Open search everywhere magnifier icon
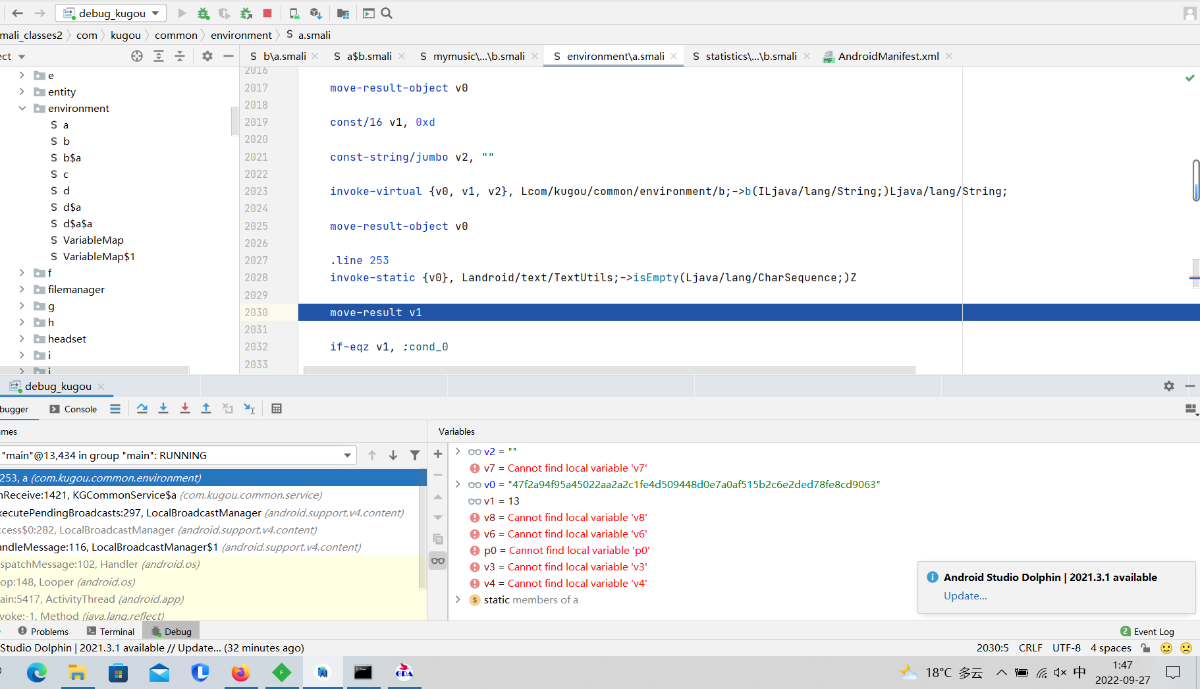1200x689 pixels. tap(387, 14)
